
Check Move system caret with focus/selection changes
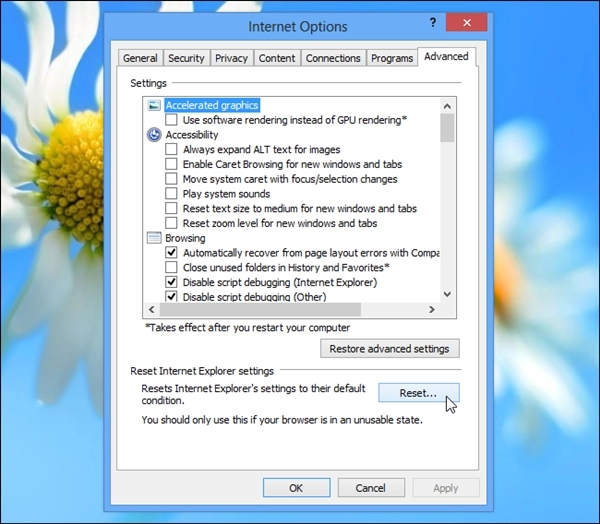click(x=171, y=179)
